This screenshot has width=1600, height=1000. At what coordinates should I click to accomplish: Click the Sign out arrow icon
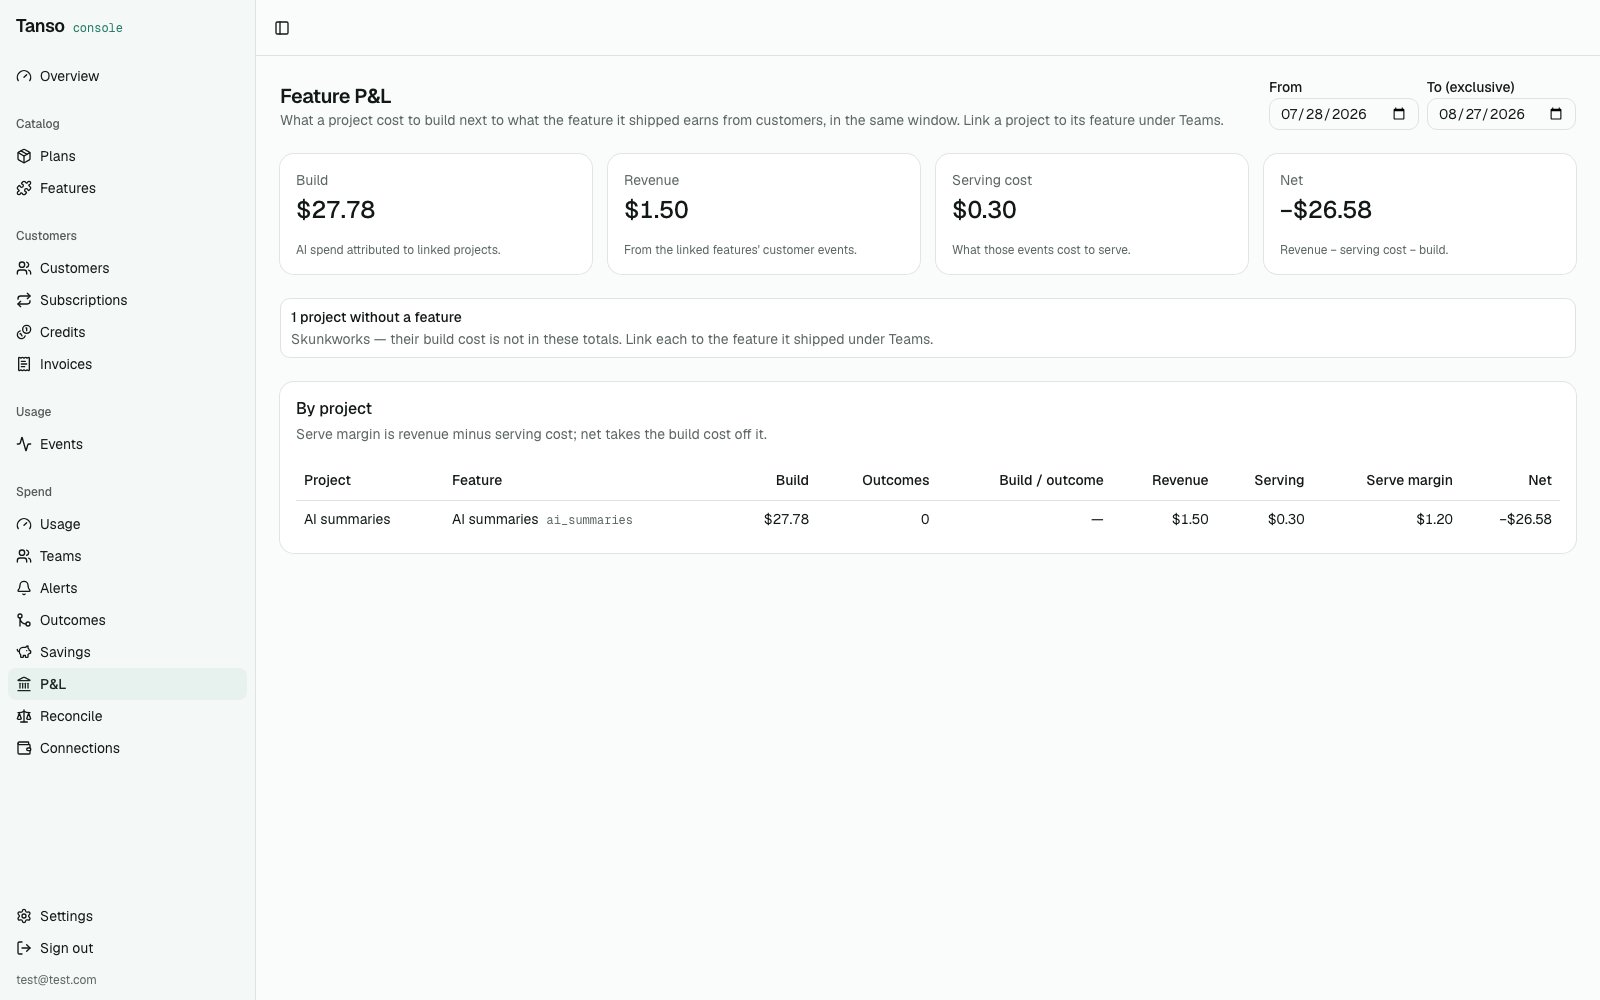point(24,948)
